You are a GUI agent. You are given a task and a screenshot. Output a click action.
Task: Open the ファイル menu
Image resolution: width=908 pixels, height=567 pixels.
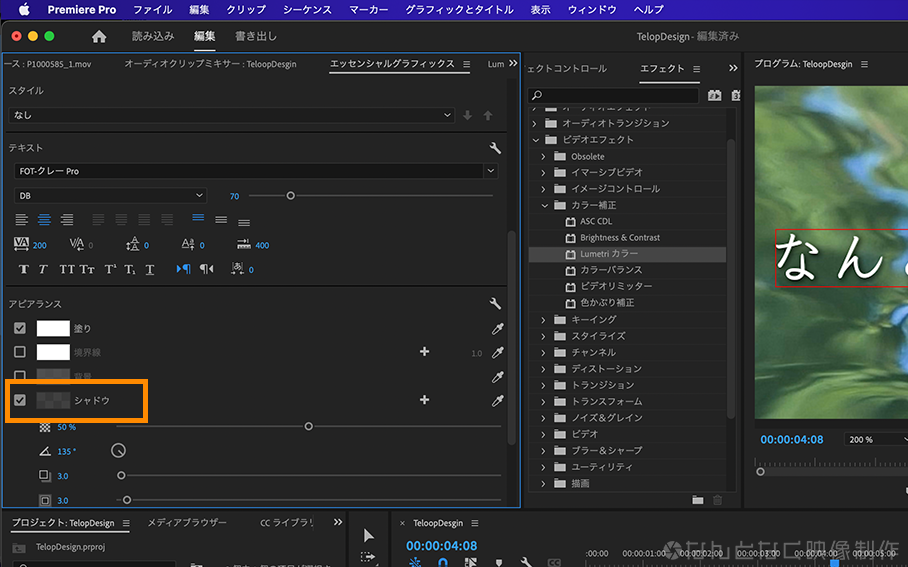coord(153,10)
